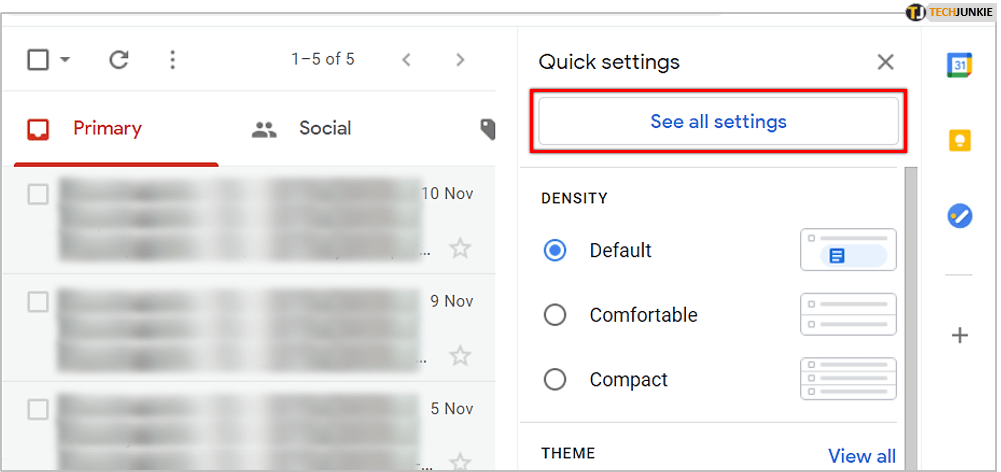This screenshot has width=1001, height=472.
Task: Open Google Calendar from side panel
Action: tap(960, 65)
